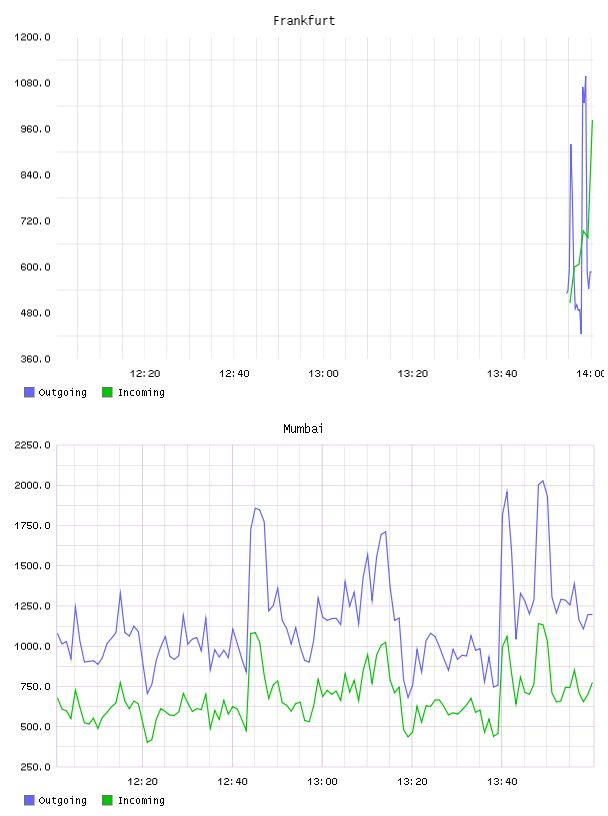Click the 1500.0 y-axis label on Mumbai chart
Viewport: 608px width, 816px height.
pyautogui.click(x=32, y=566)
